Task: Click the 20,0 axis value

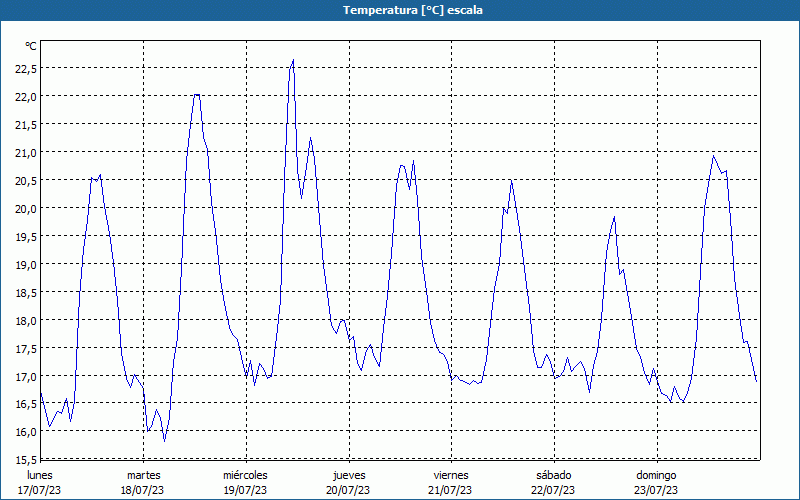Action: 26,209
